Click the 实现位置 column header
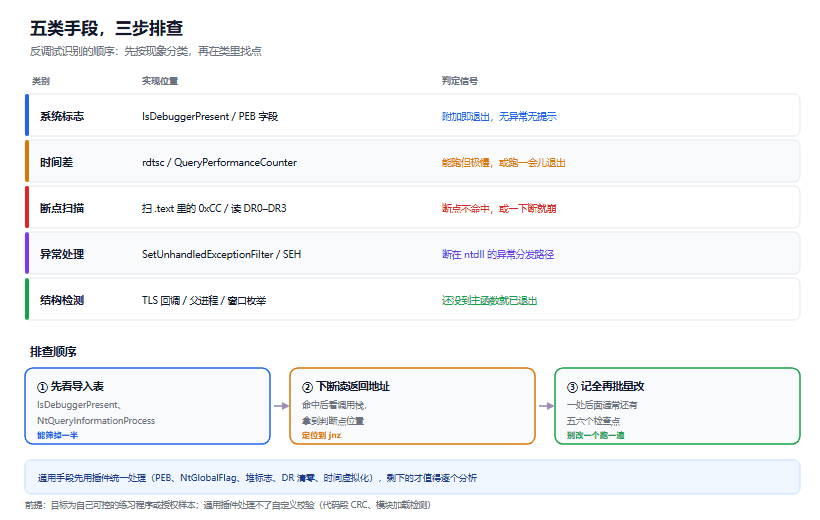This screenshot has width=820, height=520. tap(160, 81)
